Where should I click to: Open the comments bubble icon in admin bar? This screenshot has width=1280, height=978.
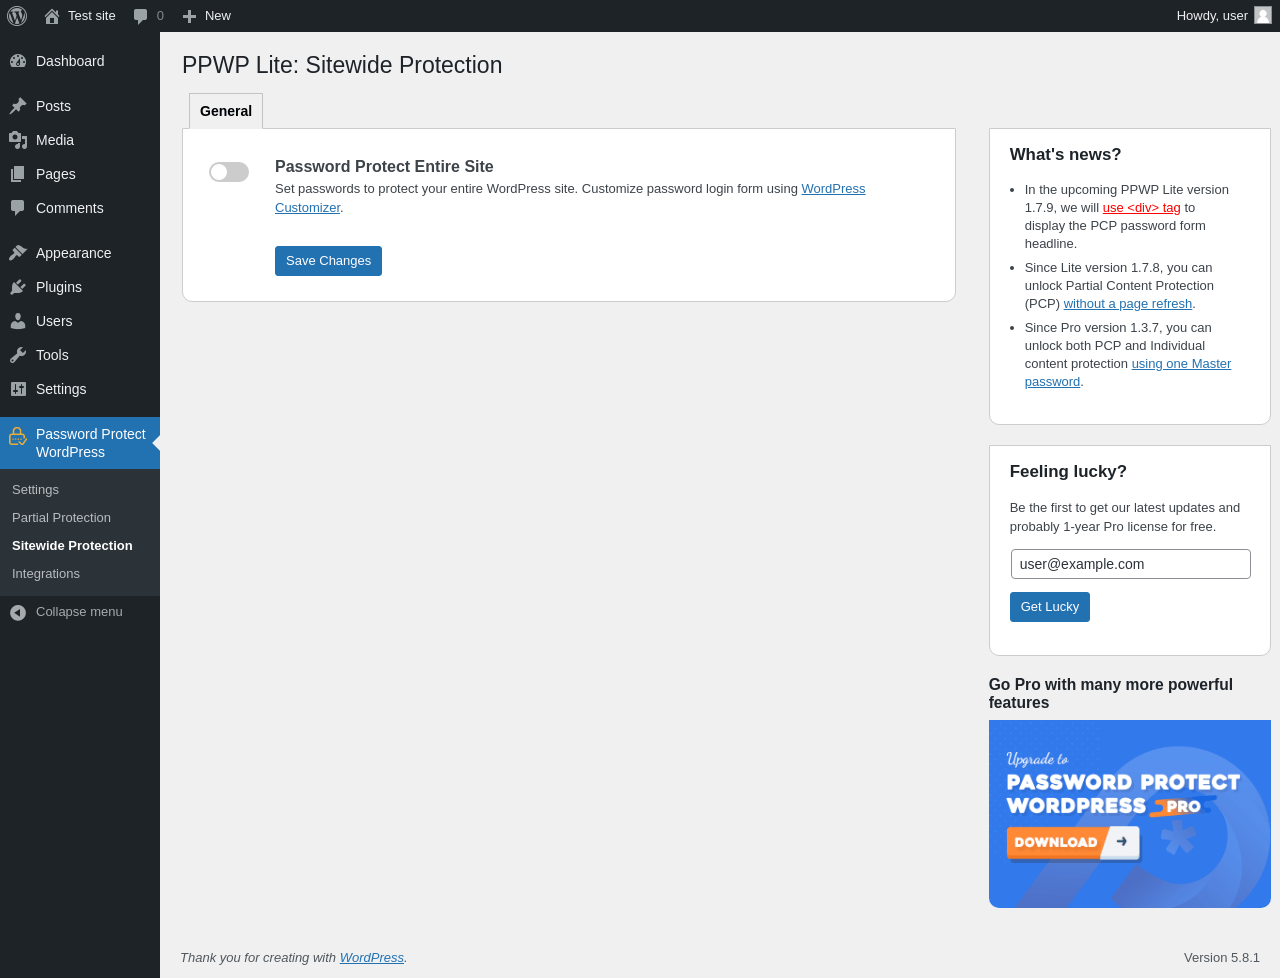point(141,16)
